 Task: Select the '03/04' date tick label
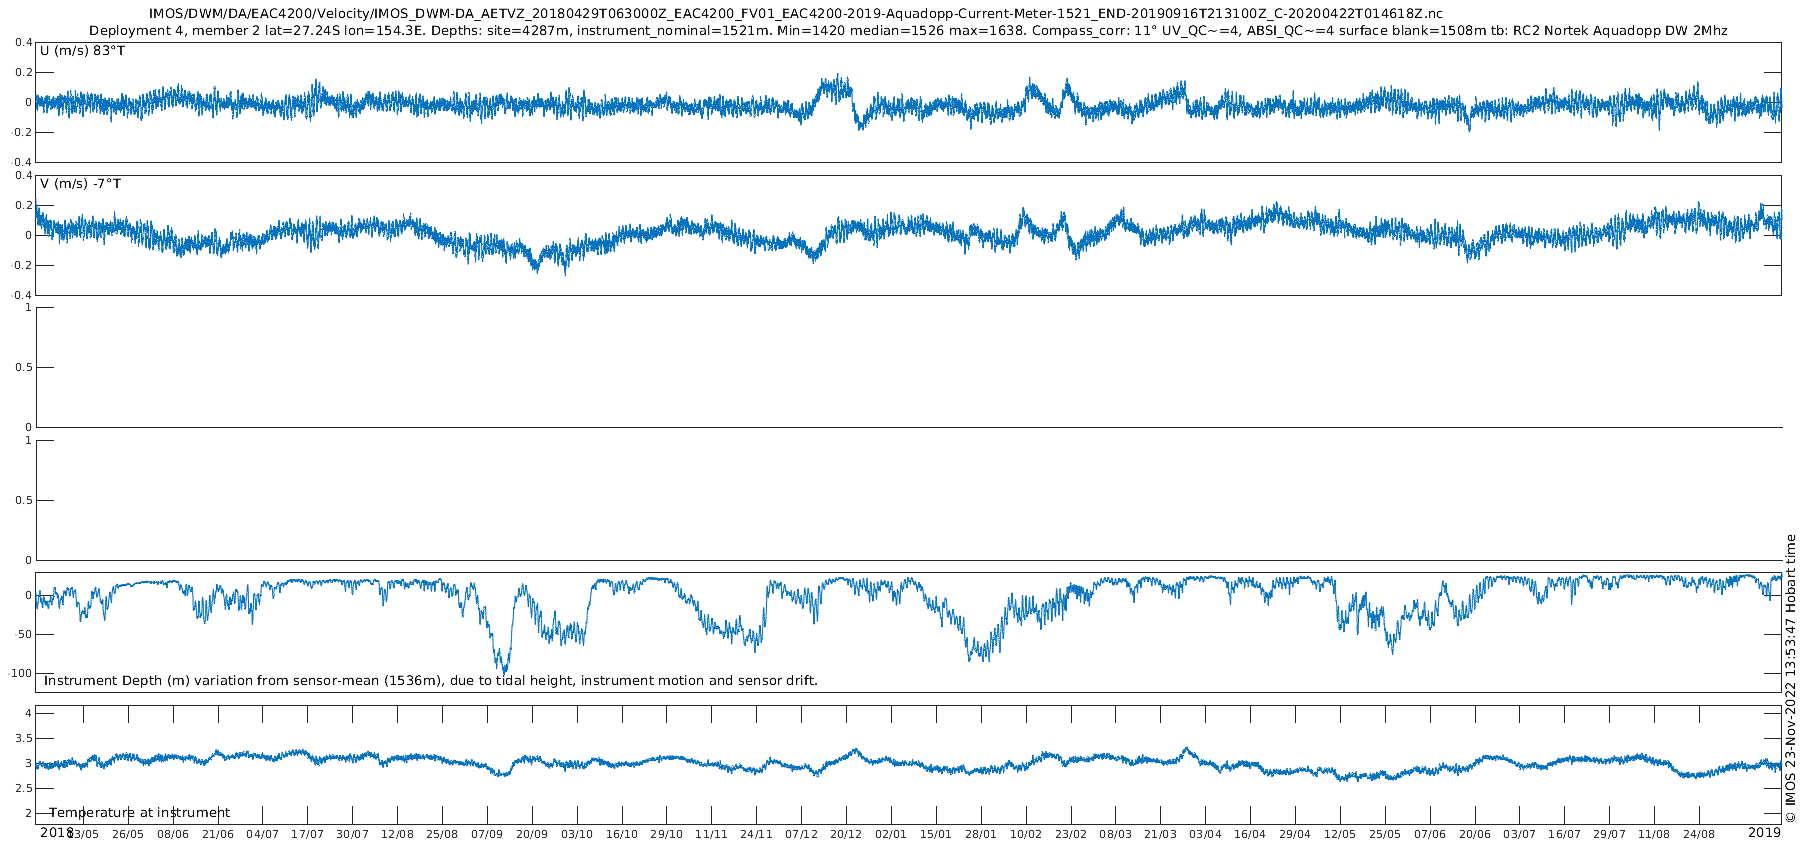(1205, 834)
